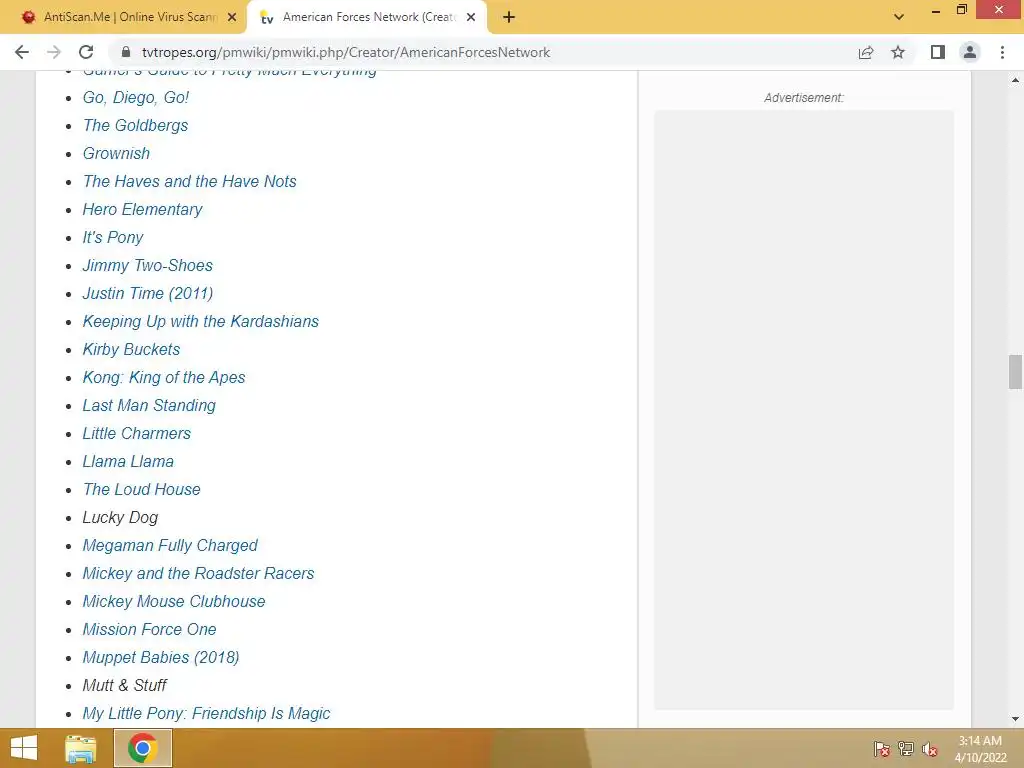1024x768 pixels.
Task: Click the scrollbar down arrow
Action: coord(1015,720)
